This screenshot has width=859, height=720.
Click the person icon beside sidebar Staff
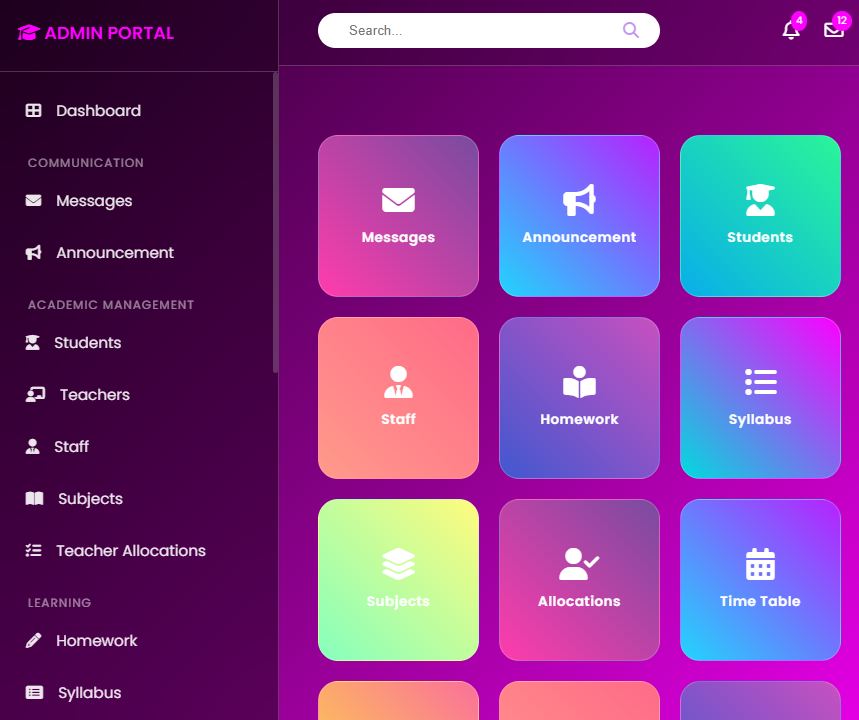pos(32,447)
